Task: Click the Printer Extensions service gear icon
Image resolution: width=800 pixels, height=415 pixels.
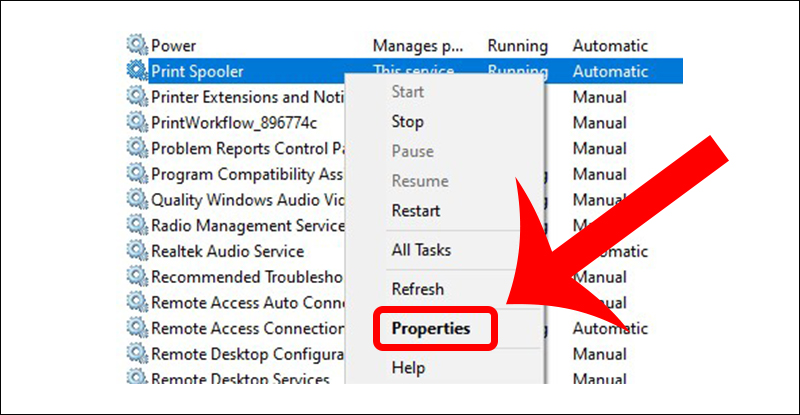Action: point(137,97)
